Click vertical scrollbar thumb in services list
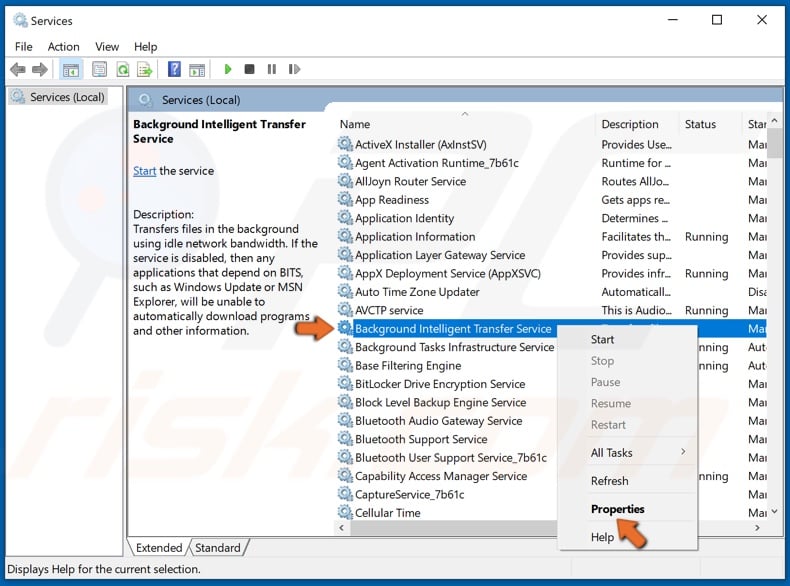790x586 pixels. click(775, 143)
